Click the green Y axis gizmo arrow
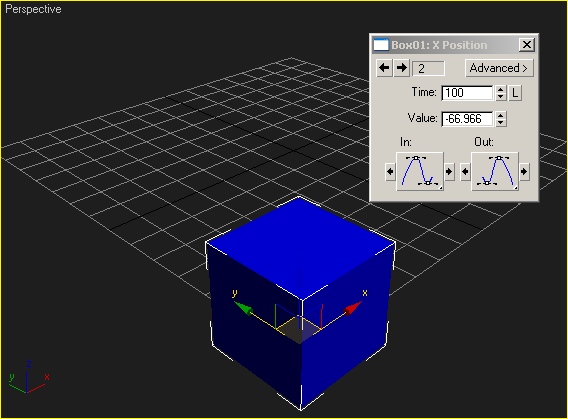This screenshot has width=568, height=419. 243,308
